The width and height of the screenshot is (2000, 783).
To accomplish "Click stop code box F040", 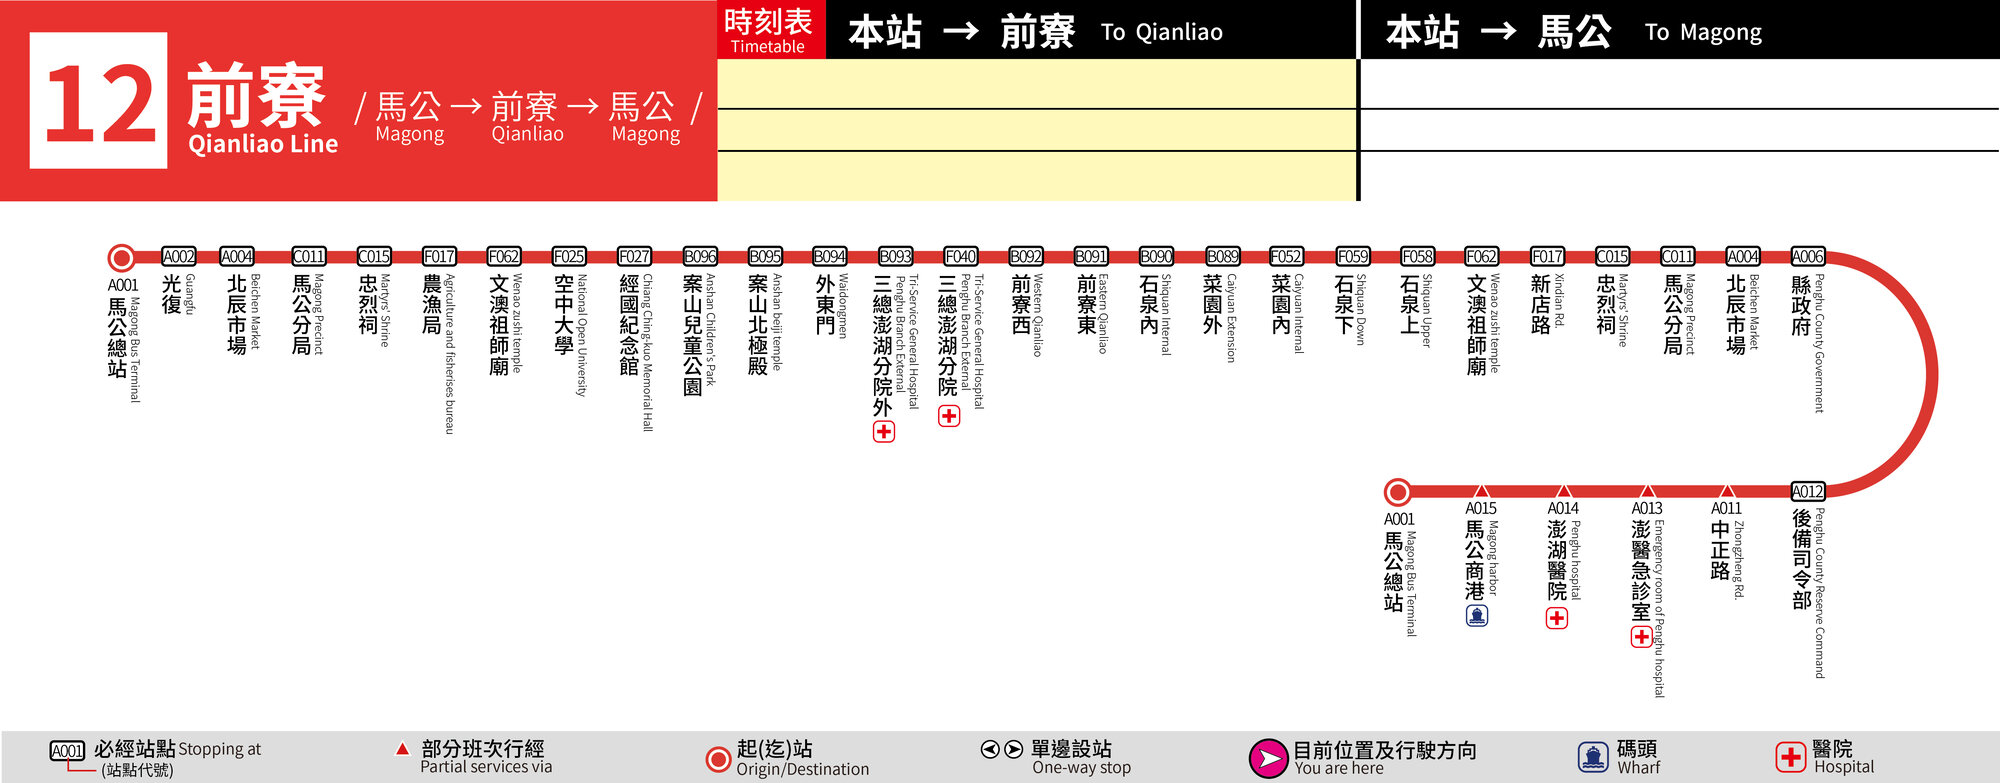I will [961, 257].
